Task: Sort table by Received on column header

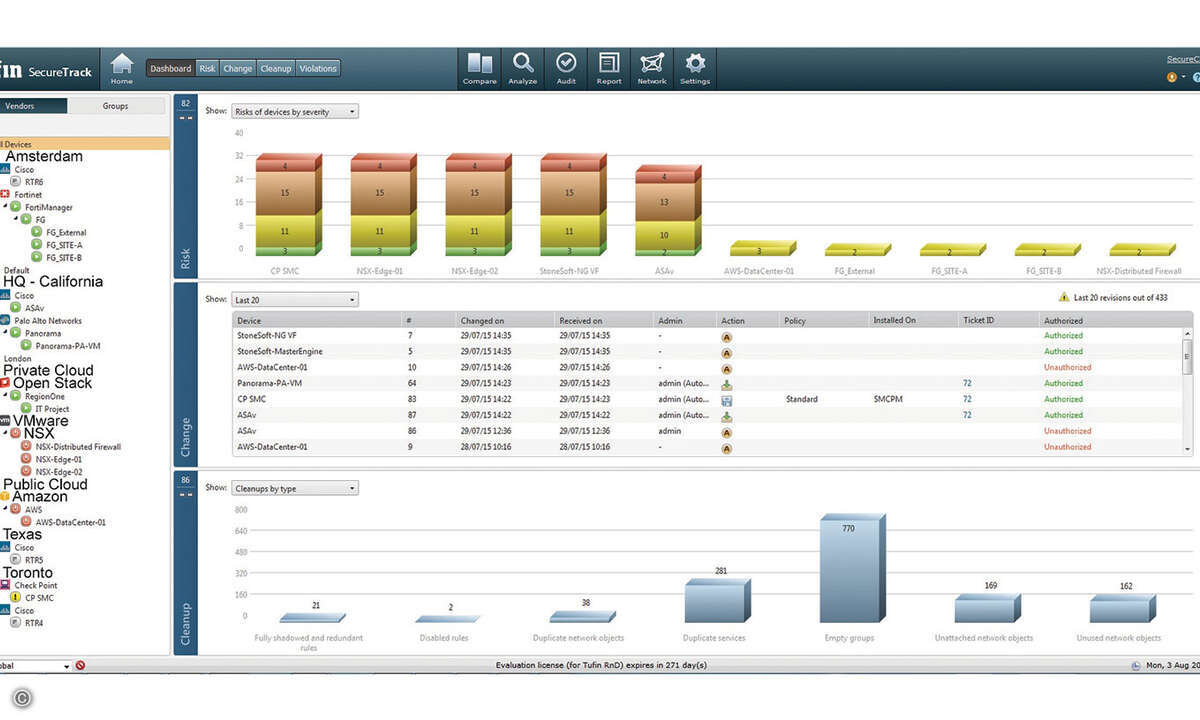Action: point(604,320)
